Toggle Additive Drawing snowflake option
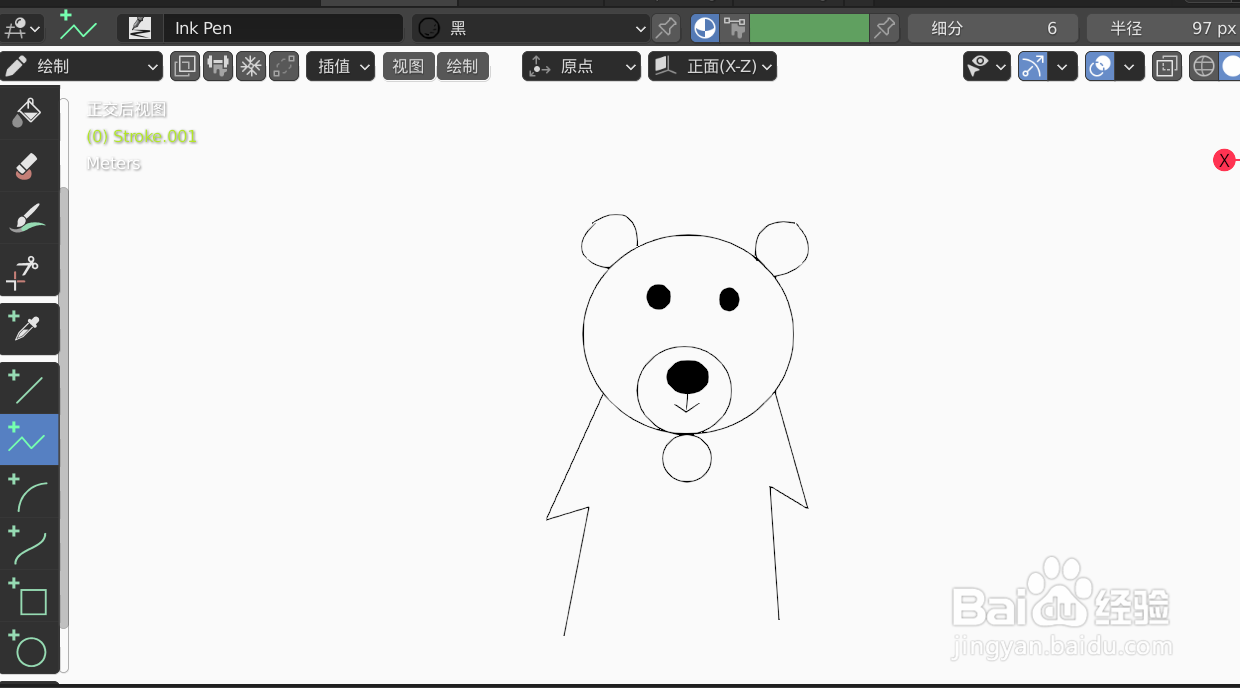1240x688 pixels. coord(251,67)
